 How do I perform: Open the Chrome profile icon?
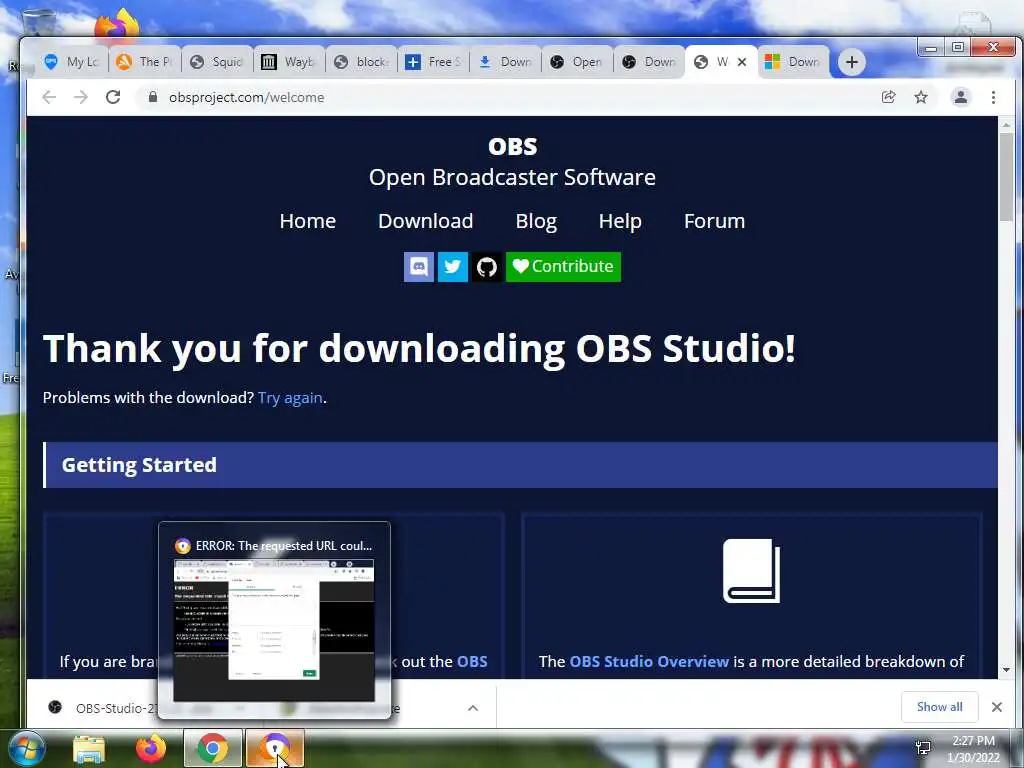pyautogui.click(x=961, y=97)
